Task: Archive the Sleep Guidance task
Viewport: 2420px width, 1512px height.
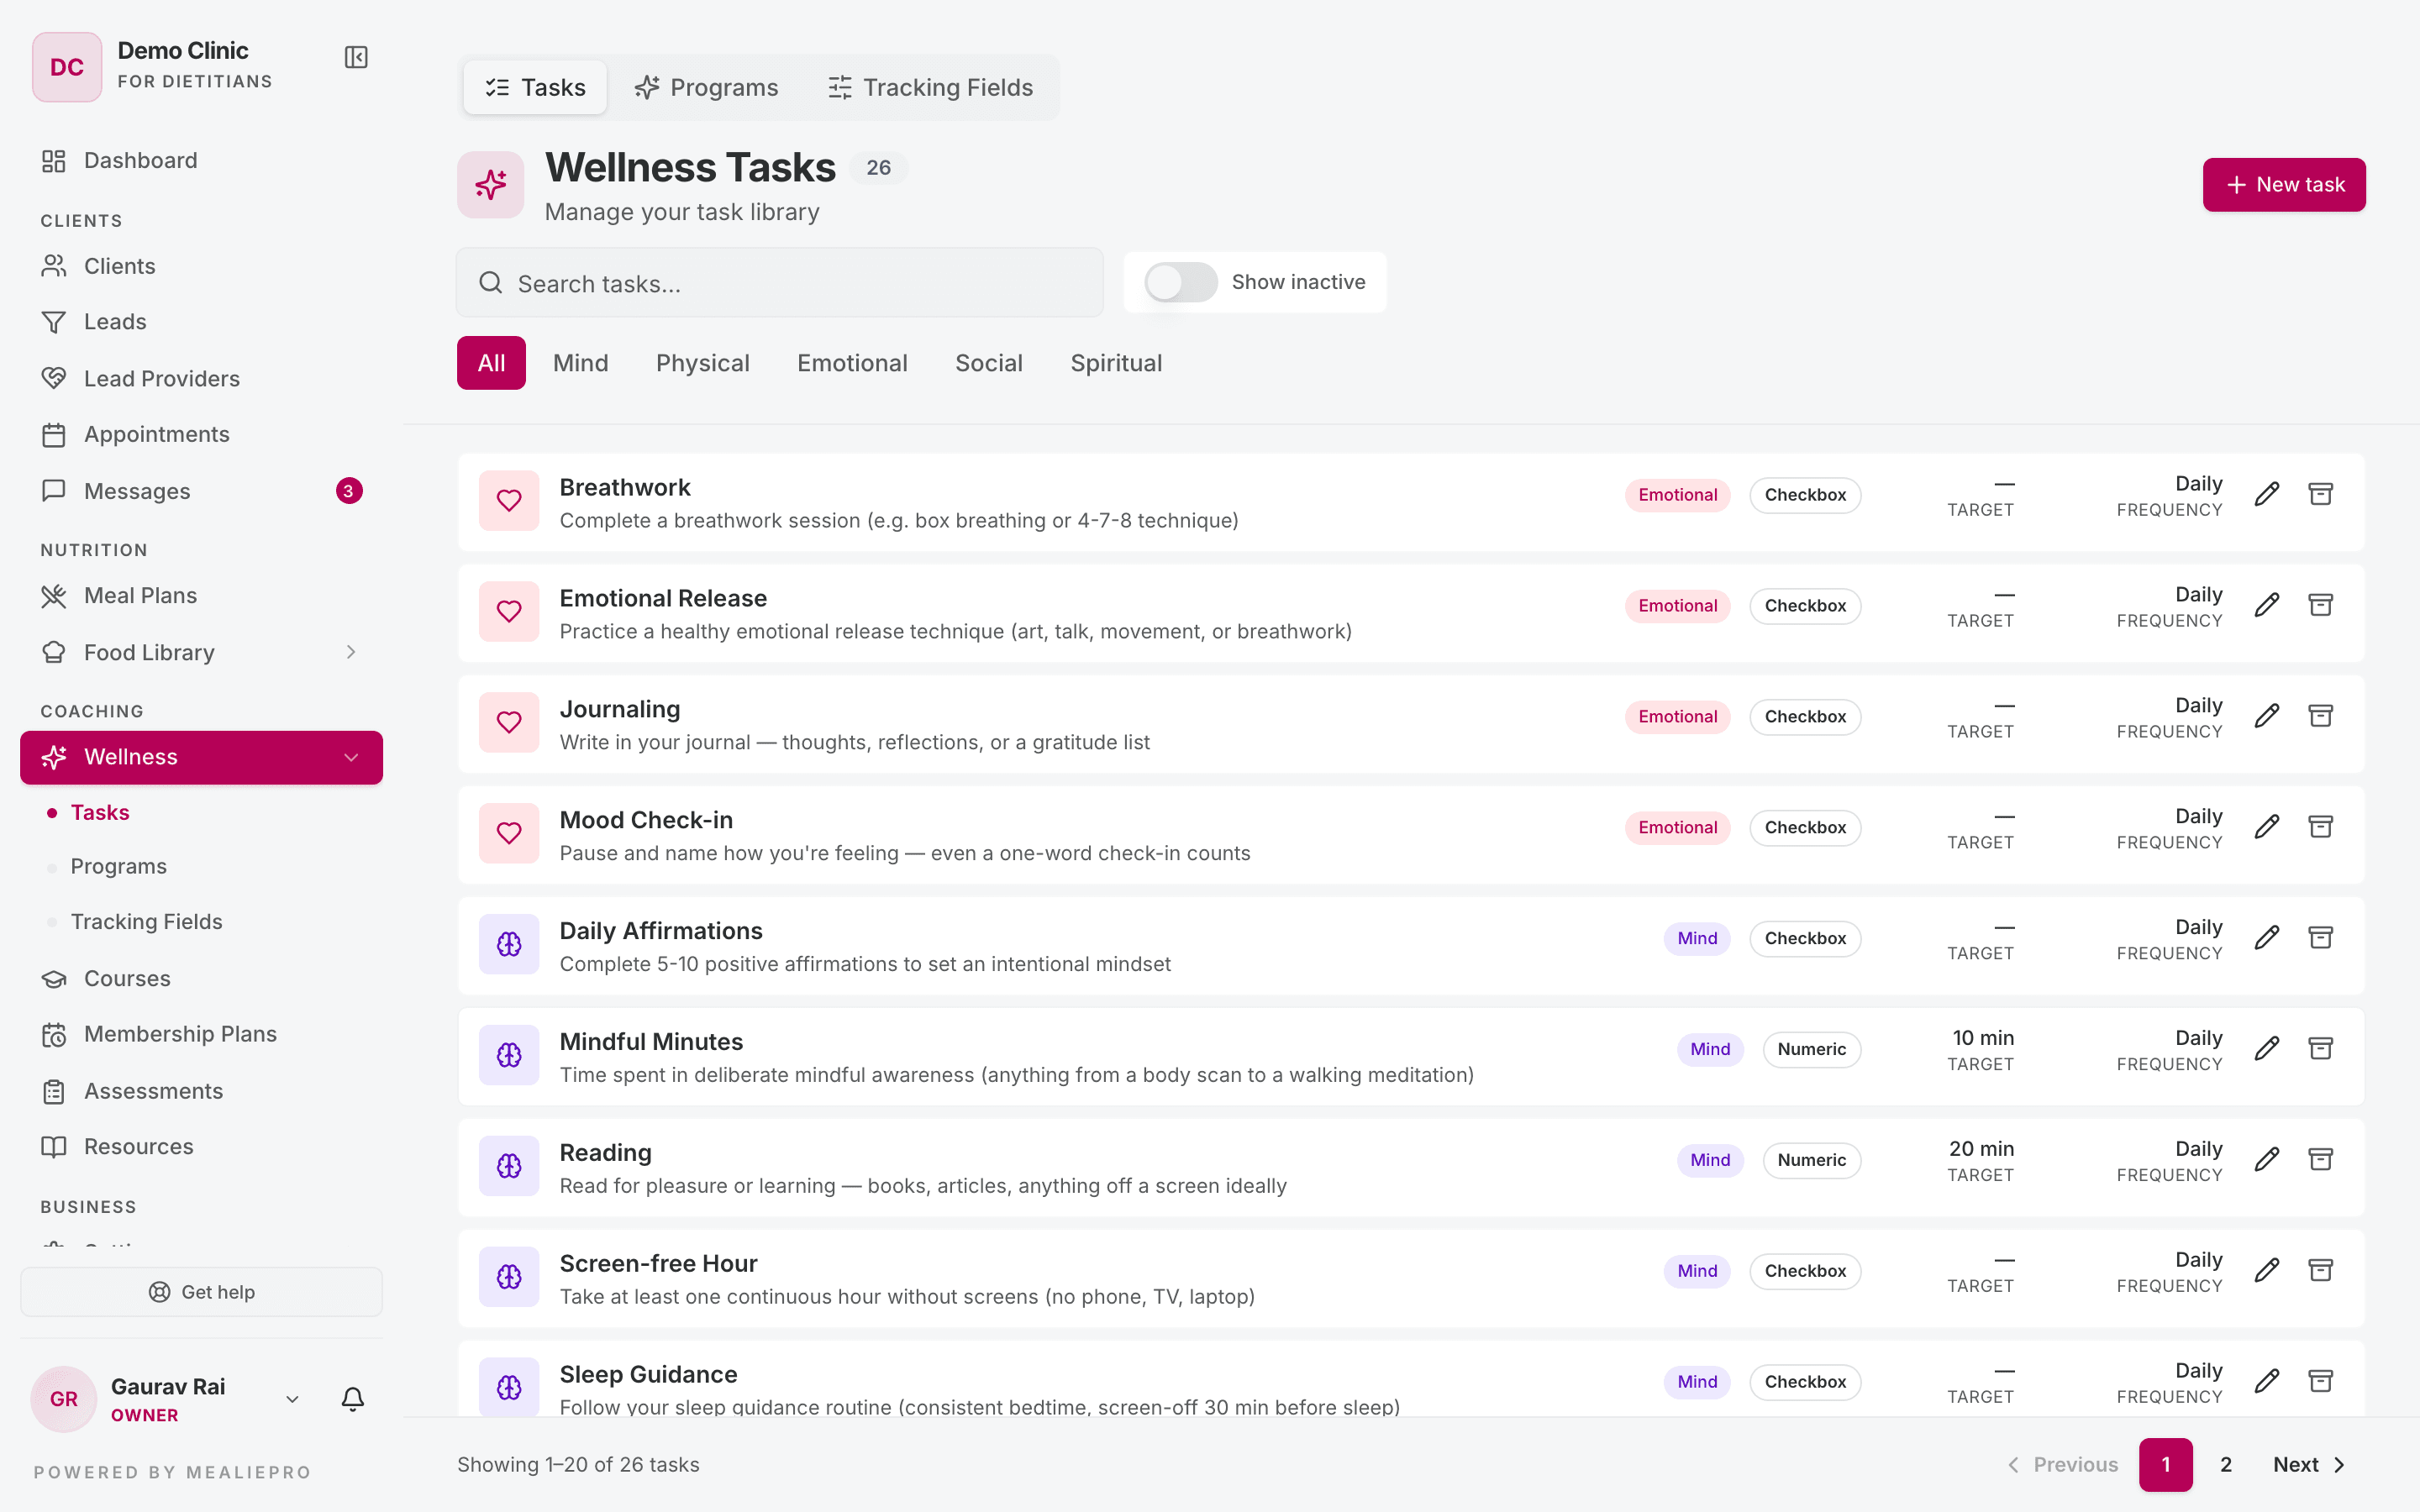Action: (2320, 1382)
